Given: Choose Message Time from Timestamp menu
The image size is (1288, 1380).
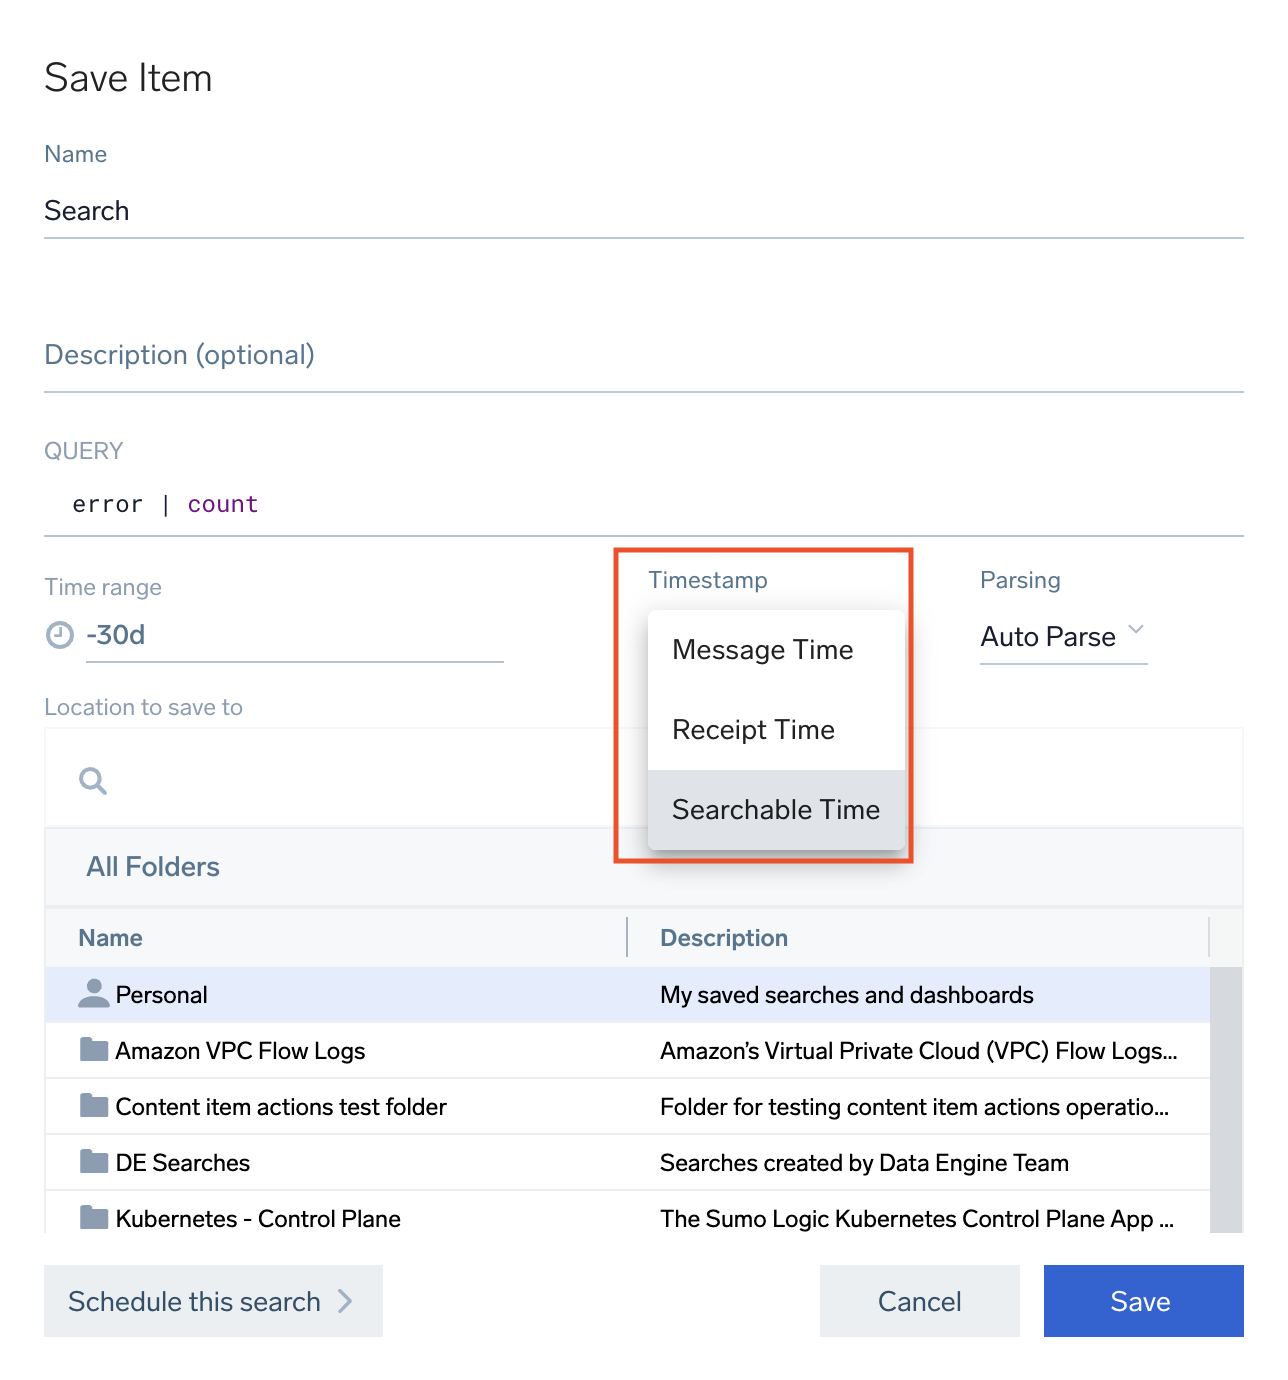Looking at the screenshot, I should [763, 650].
